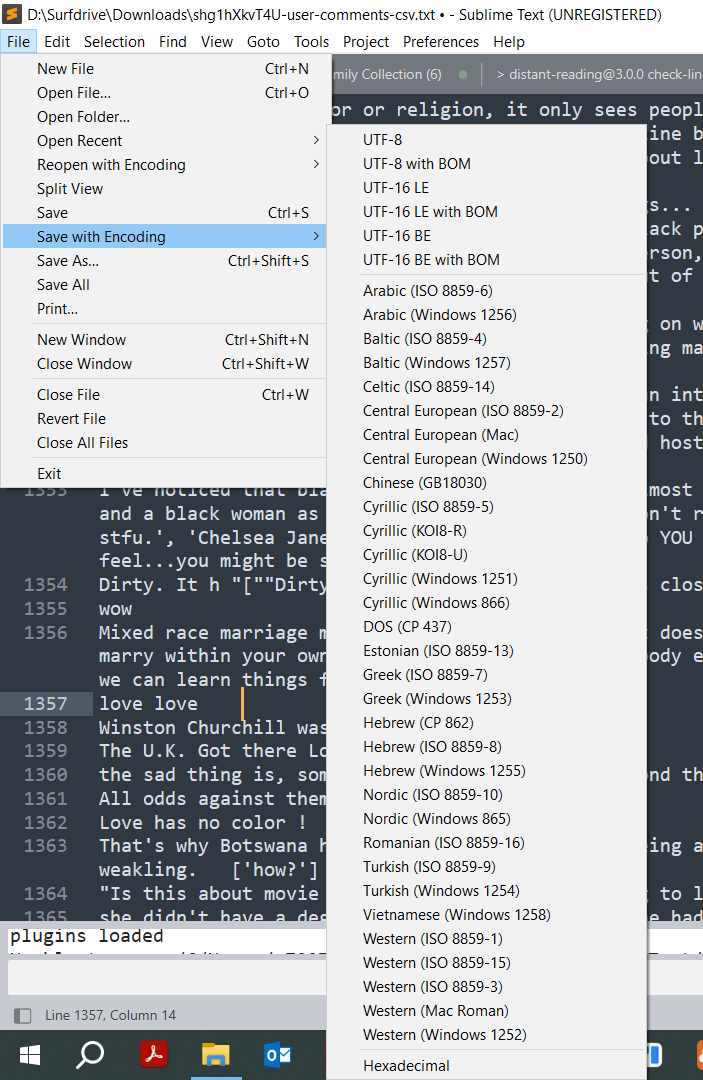This screenshot has width=703, height=1080.
Task: Choose Arabic (ISO 8859-6) encoding
Action: [x=487, y=291]
